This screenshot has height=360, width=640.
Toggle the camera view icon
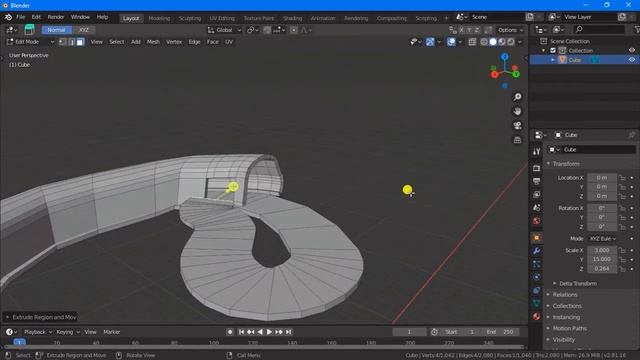tap(517, 125)
